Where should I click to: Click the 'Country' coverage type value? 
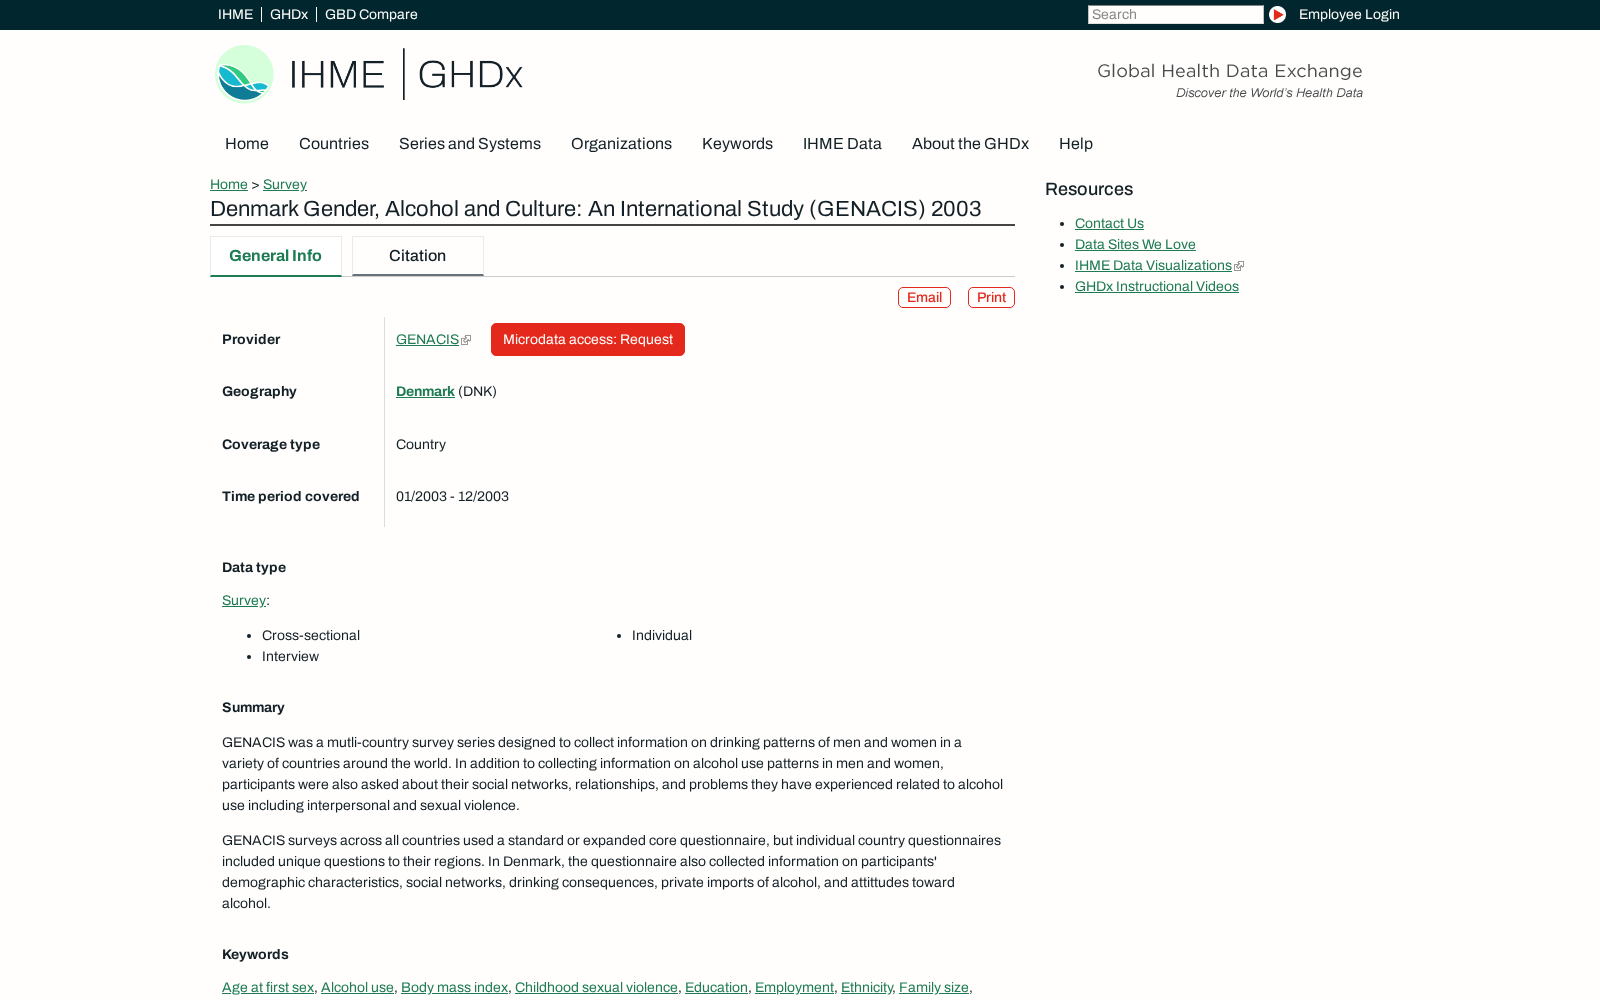coord(421,444)
